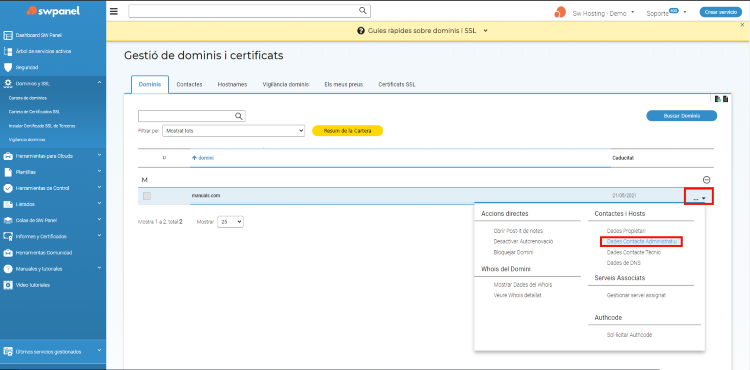Click the domain search magnifier icon
The width and height of the screenshot is (750, 370).
click(239, 116)
